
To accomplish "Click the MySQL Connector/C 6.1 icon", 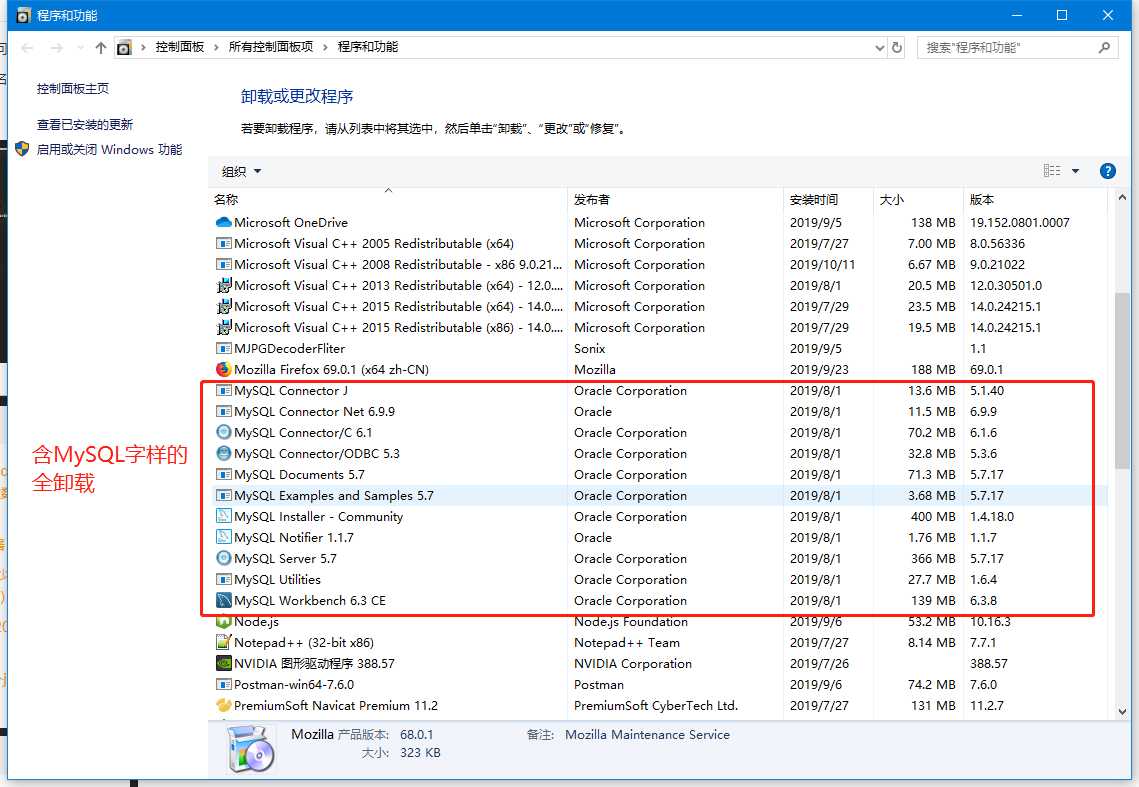I will tap(224, 432).
